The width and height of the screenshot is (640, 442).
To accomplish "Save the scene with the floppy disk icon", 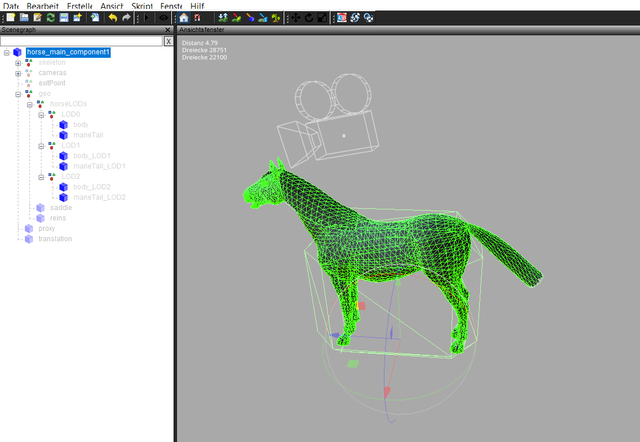I will [x=64, y=18].
